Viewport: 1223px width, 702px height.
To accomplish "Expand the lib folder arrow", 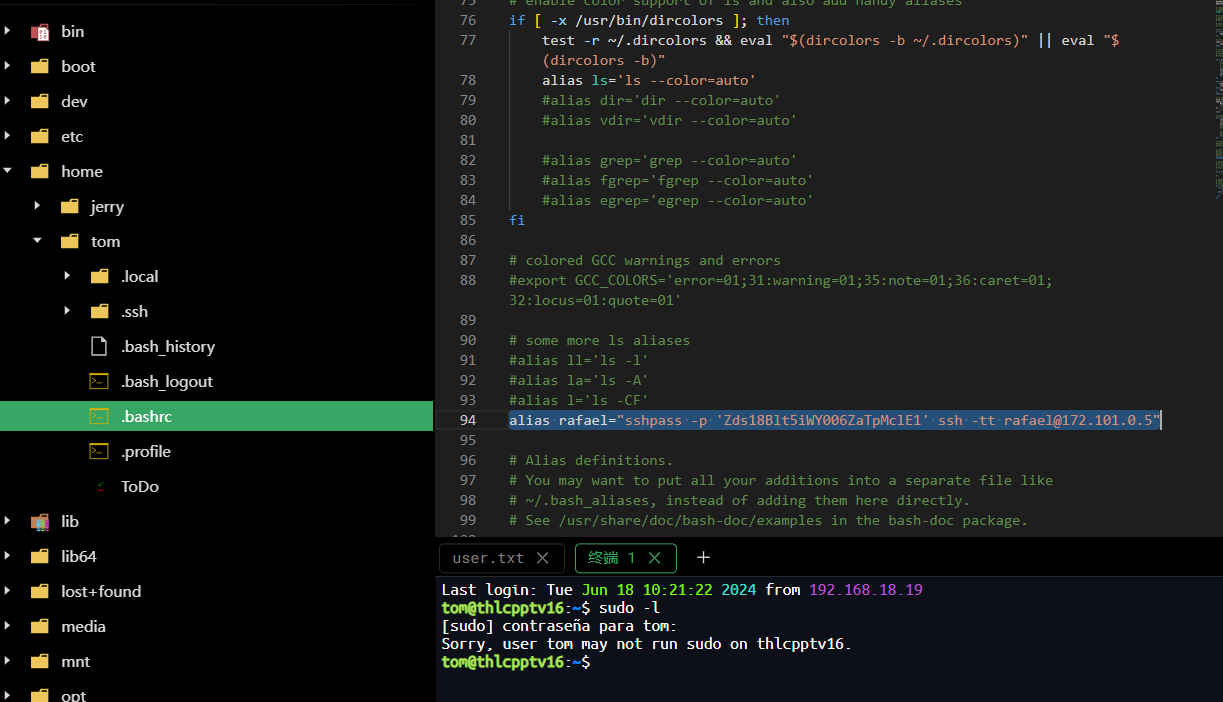I will tap(8, 522).
